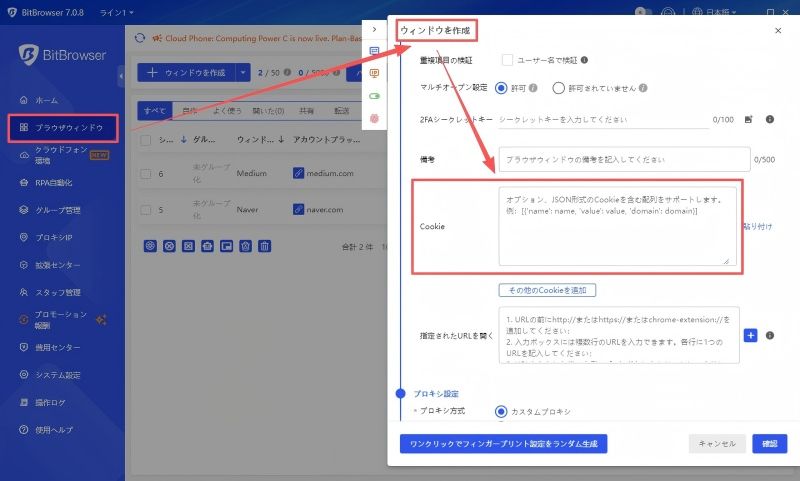Click the その他のCookieを追加 button

547,290
